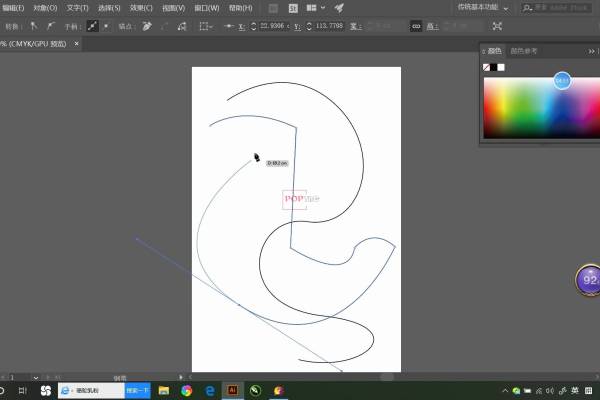Image resolution: width=600 pixels, height=400 pixels.
Task: Open Microsoft Edge from taskbar
Action: (210, 390)
